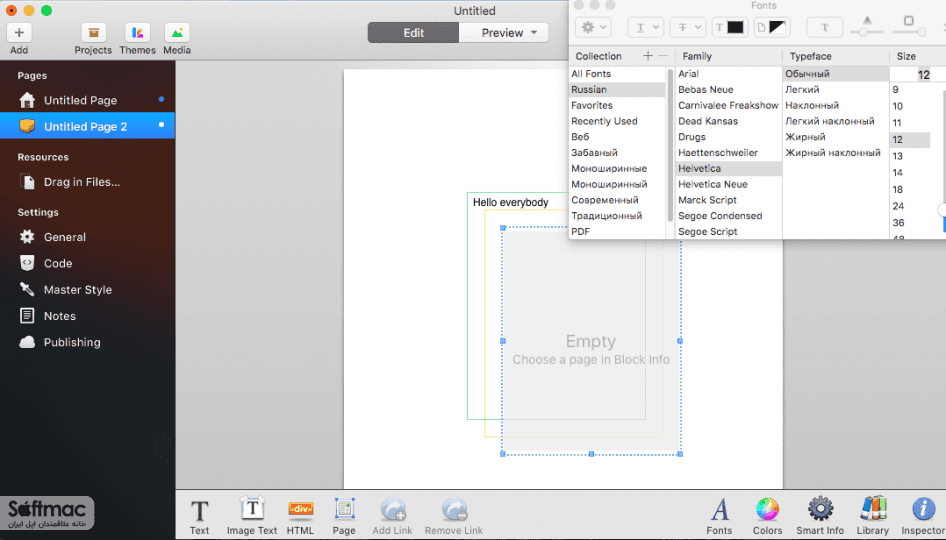Image resolution: width=946 pixels, height=540 pixels.
Task: Open Notes in sidebar
Action: tap(59, 316)
